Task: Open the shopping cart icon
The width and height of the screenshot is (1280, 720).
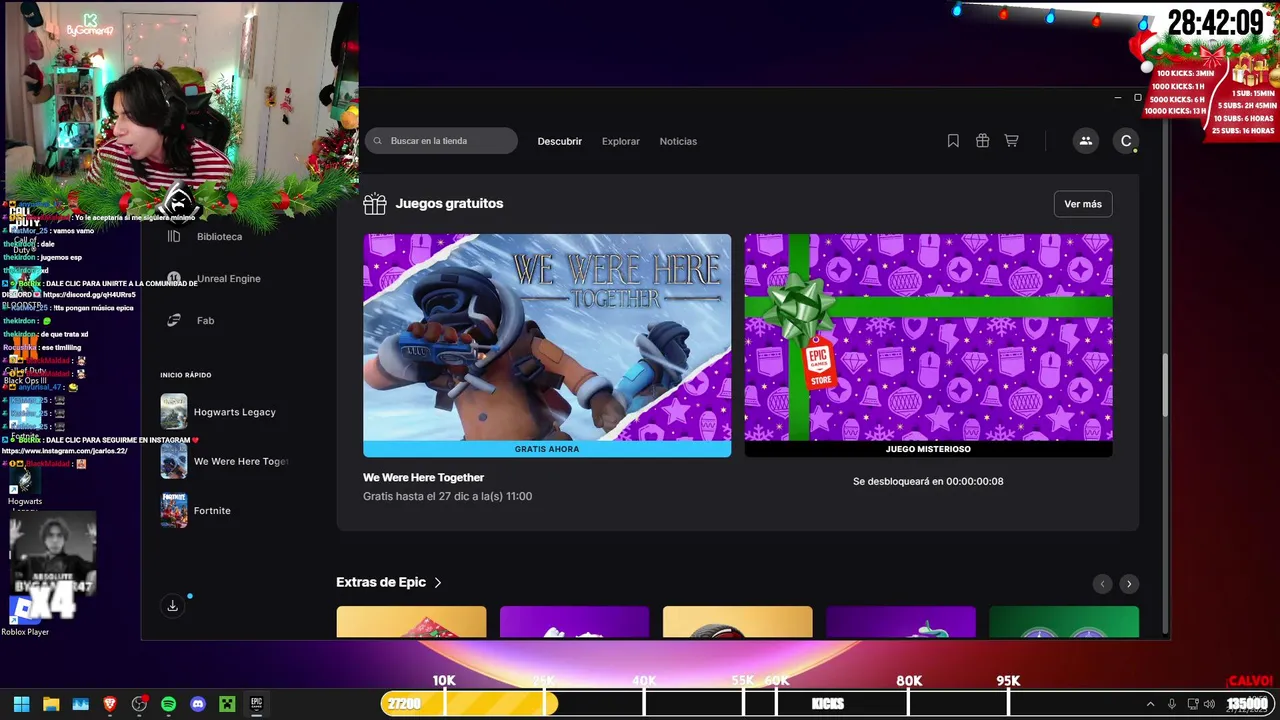Action: coord(1011,141)
